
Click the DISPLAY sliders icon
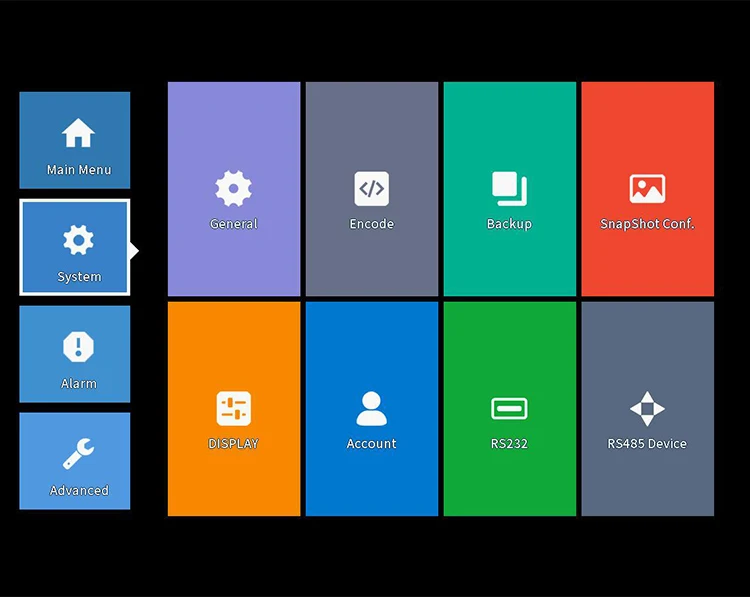(233, 409)
